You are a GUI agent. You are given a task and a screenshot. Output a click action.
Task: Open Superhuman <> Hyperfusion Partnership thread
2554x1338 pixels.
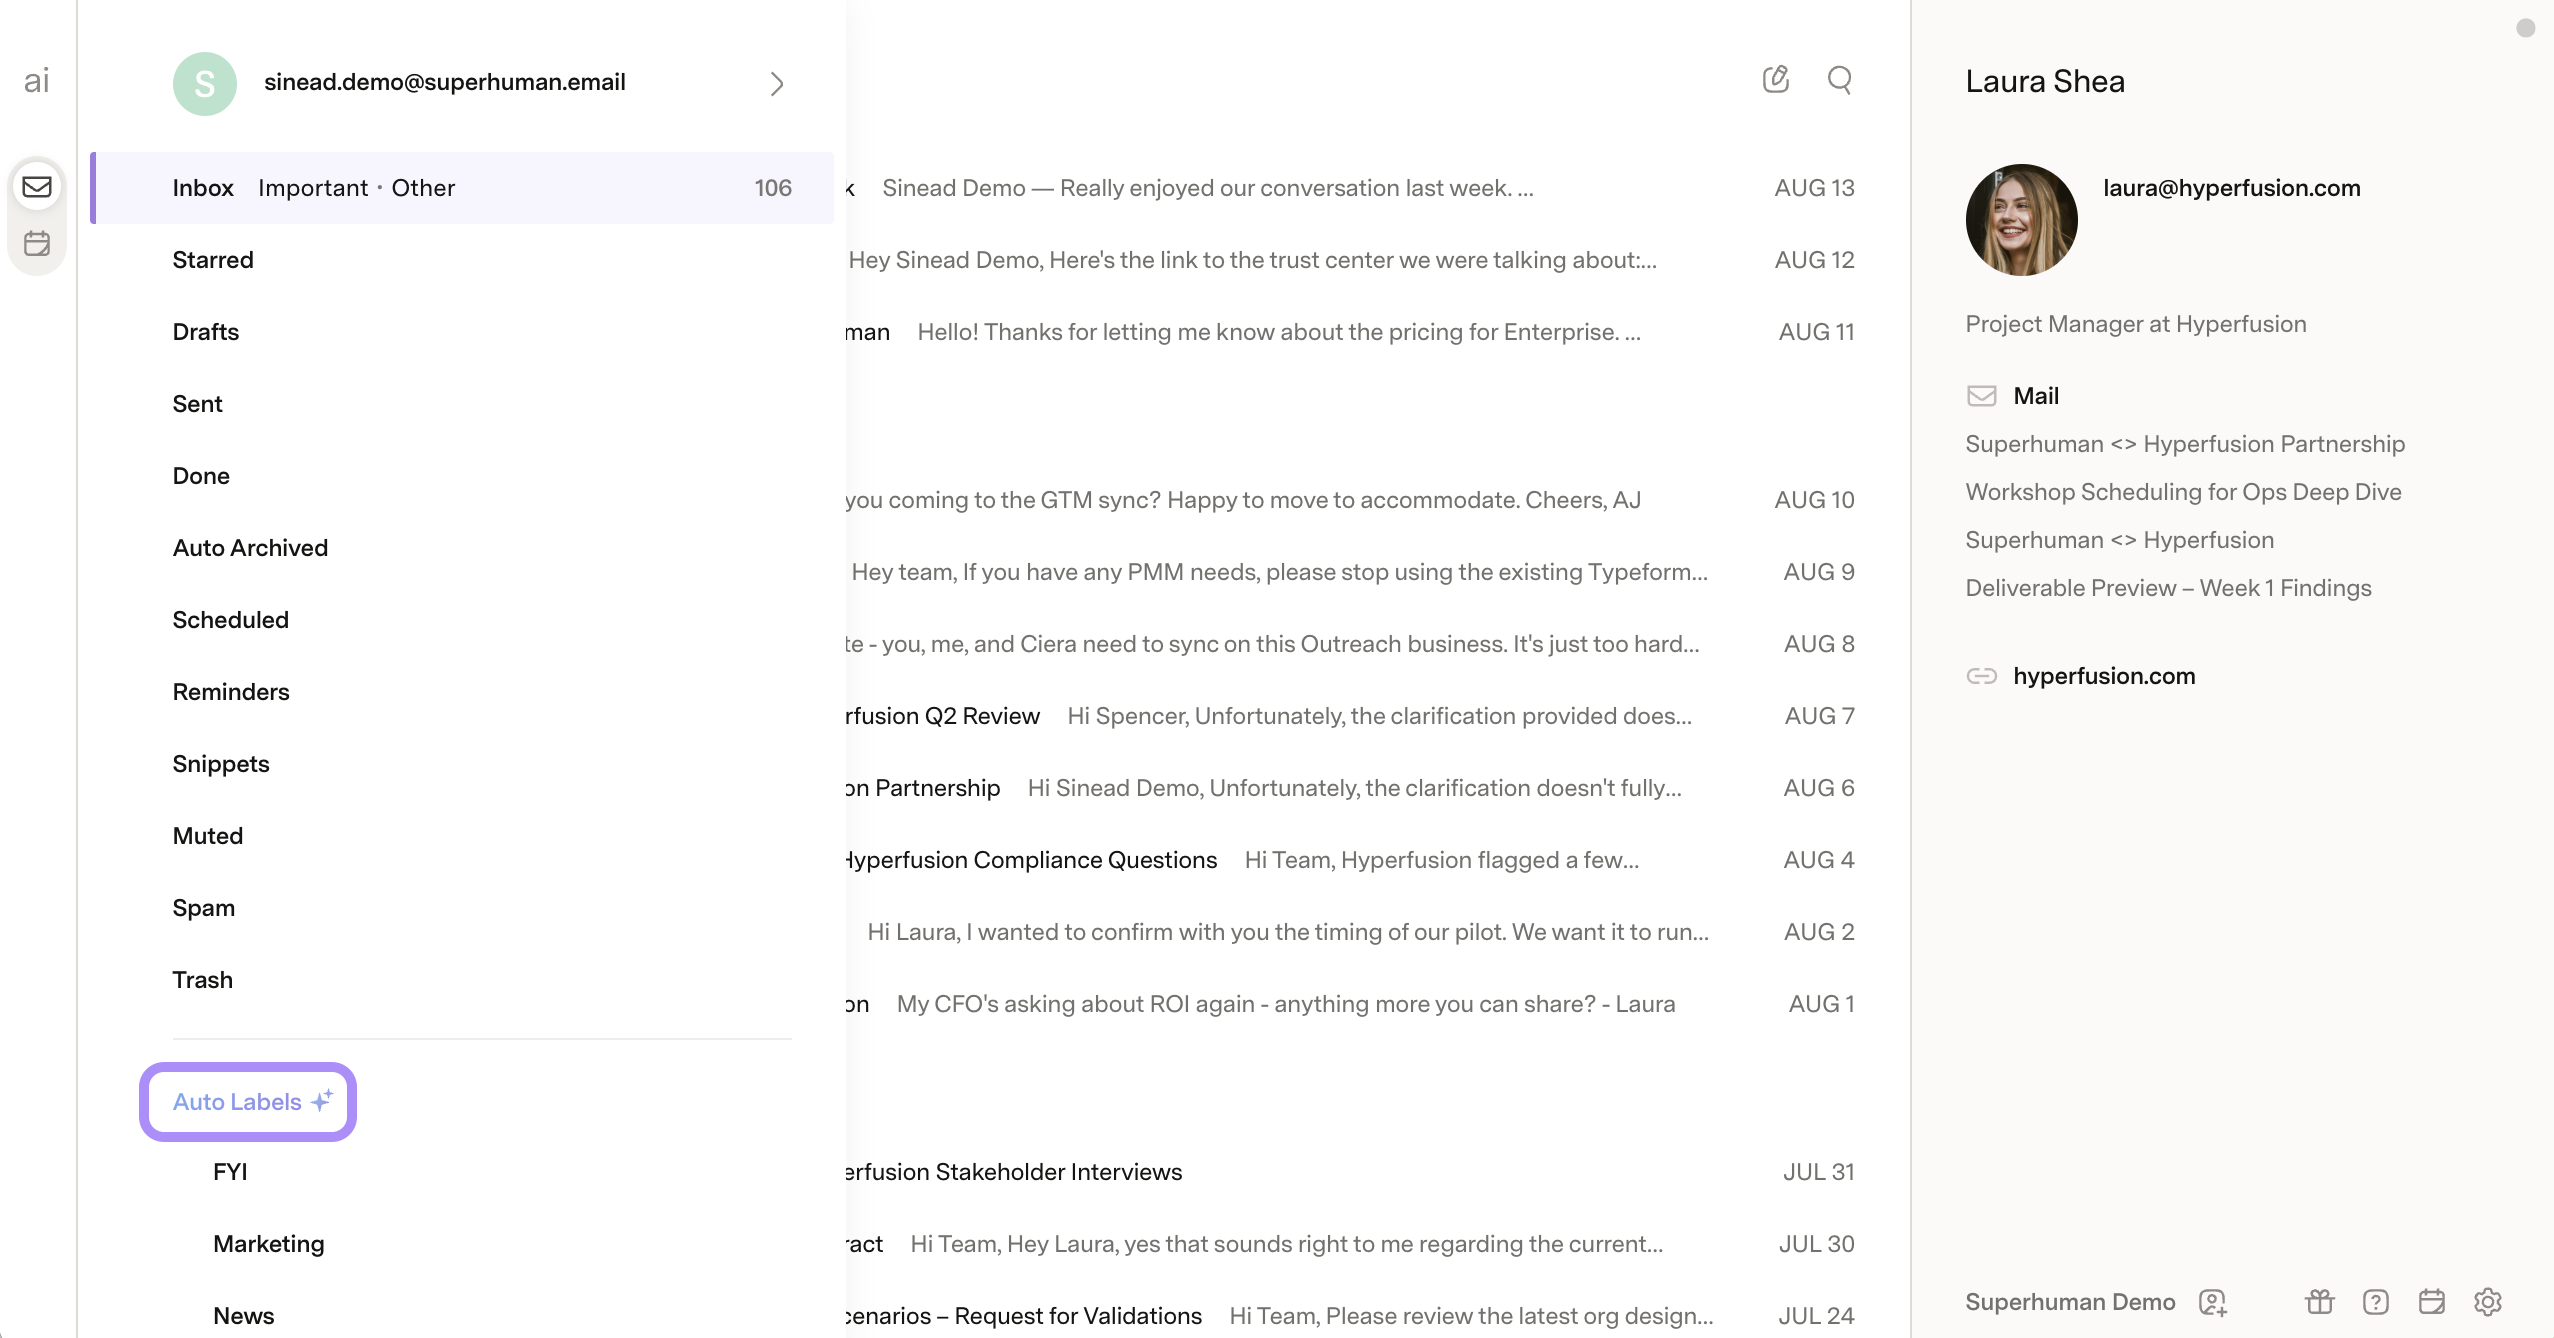click(2186, 444)
